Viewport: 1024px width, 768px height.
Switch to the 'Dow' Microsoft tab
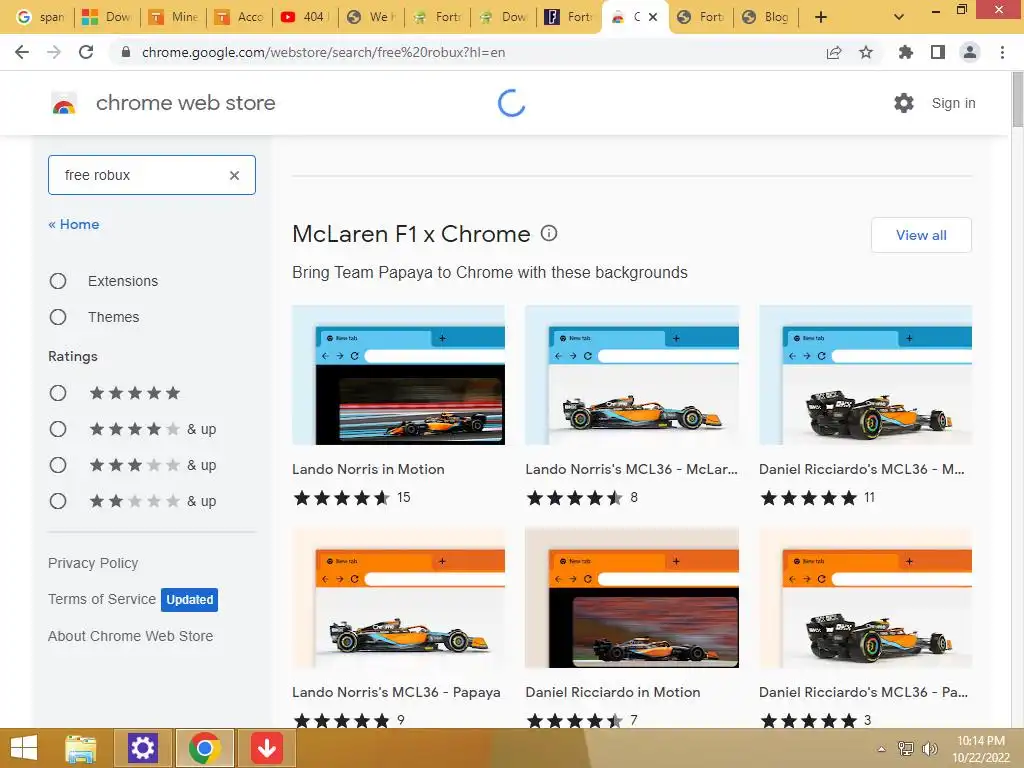pyautogui.click(x=106, y=17)
